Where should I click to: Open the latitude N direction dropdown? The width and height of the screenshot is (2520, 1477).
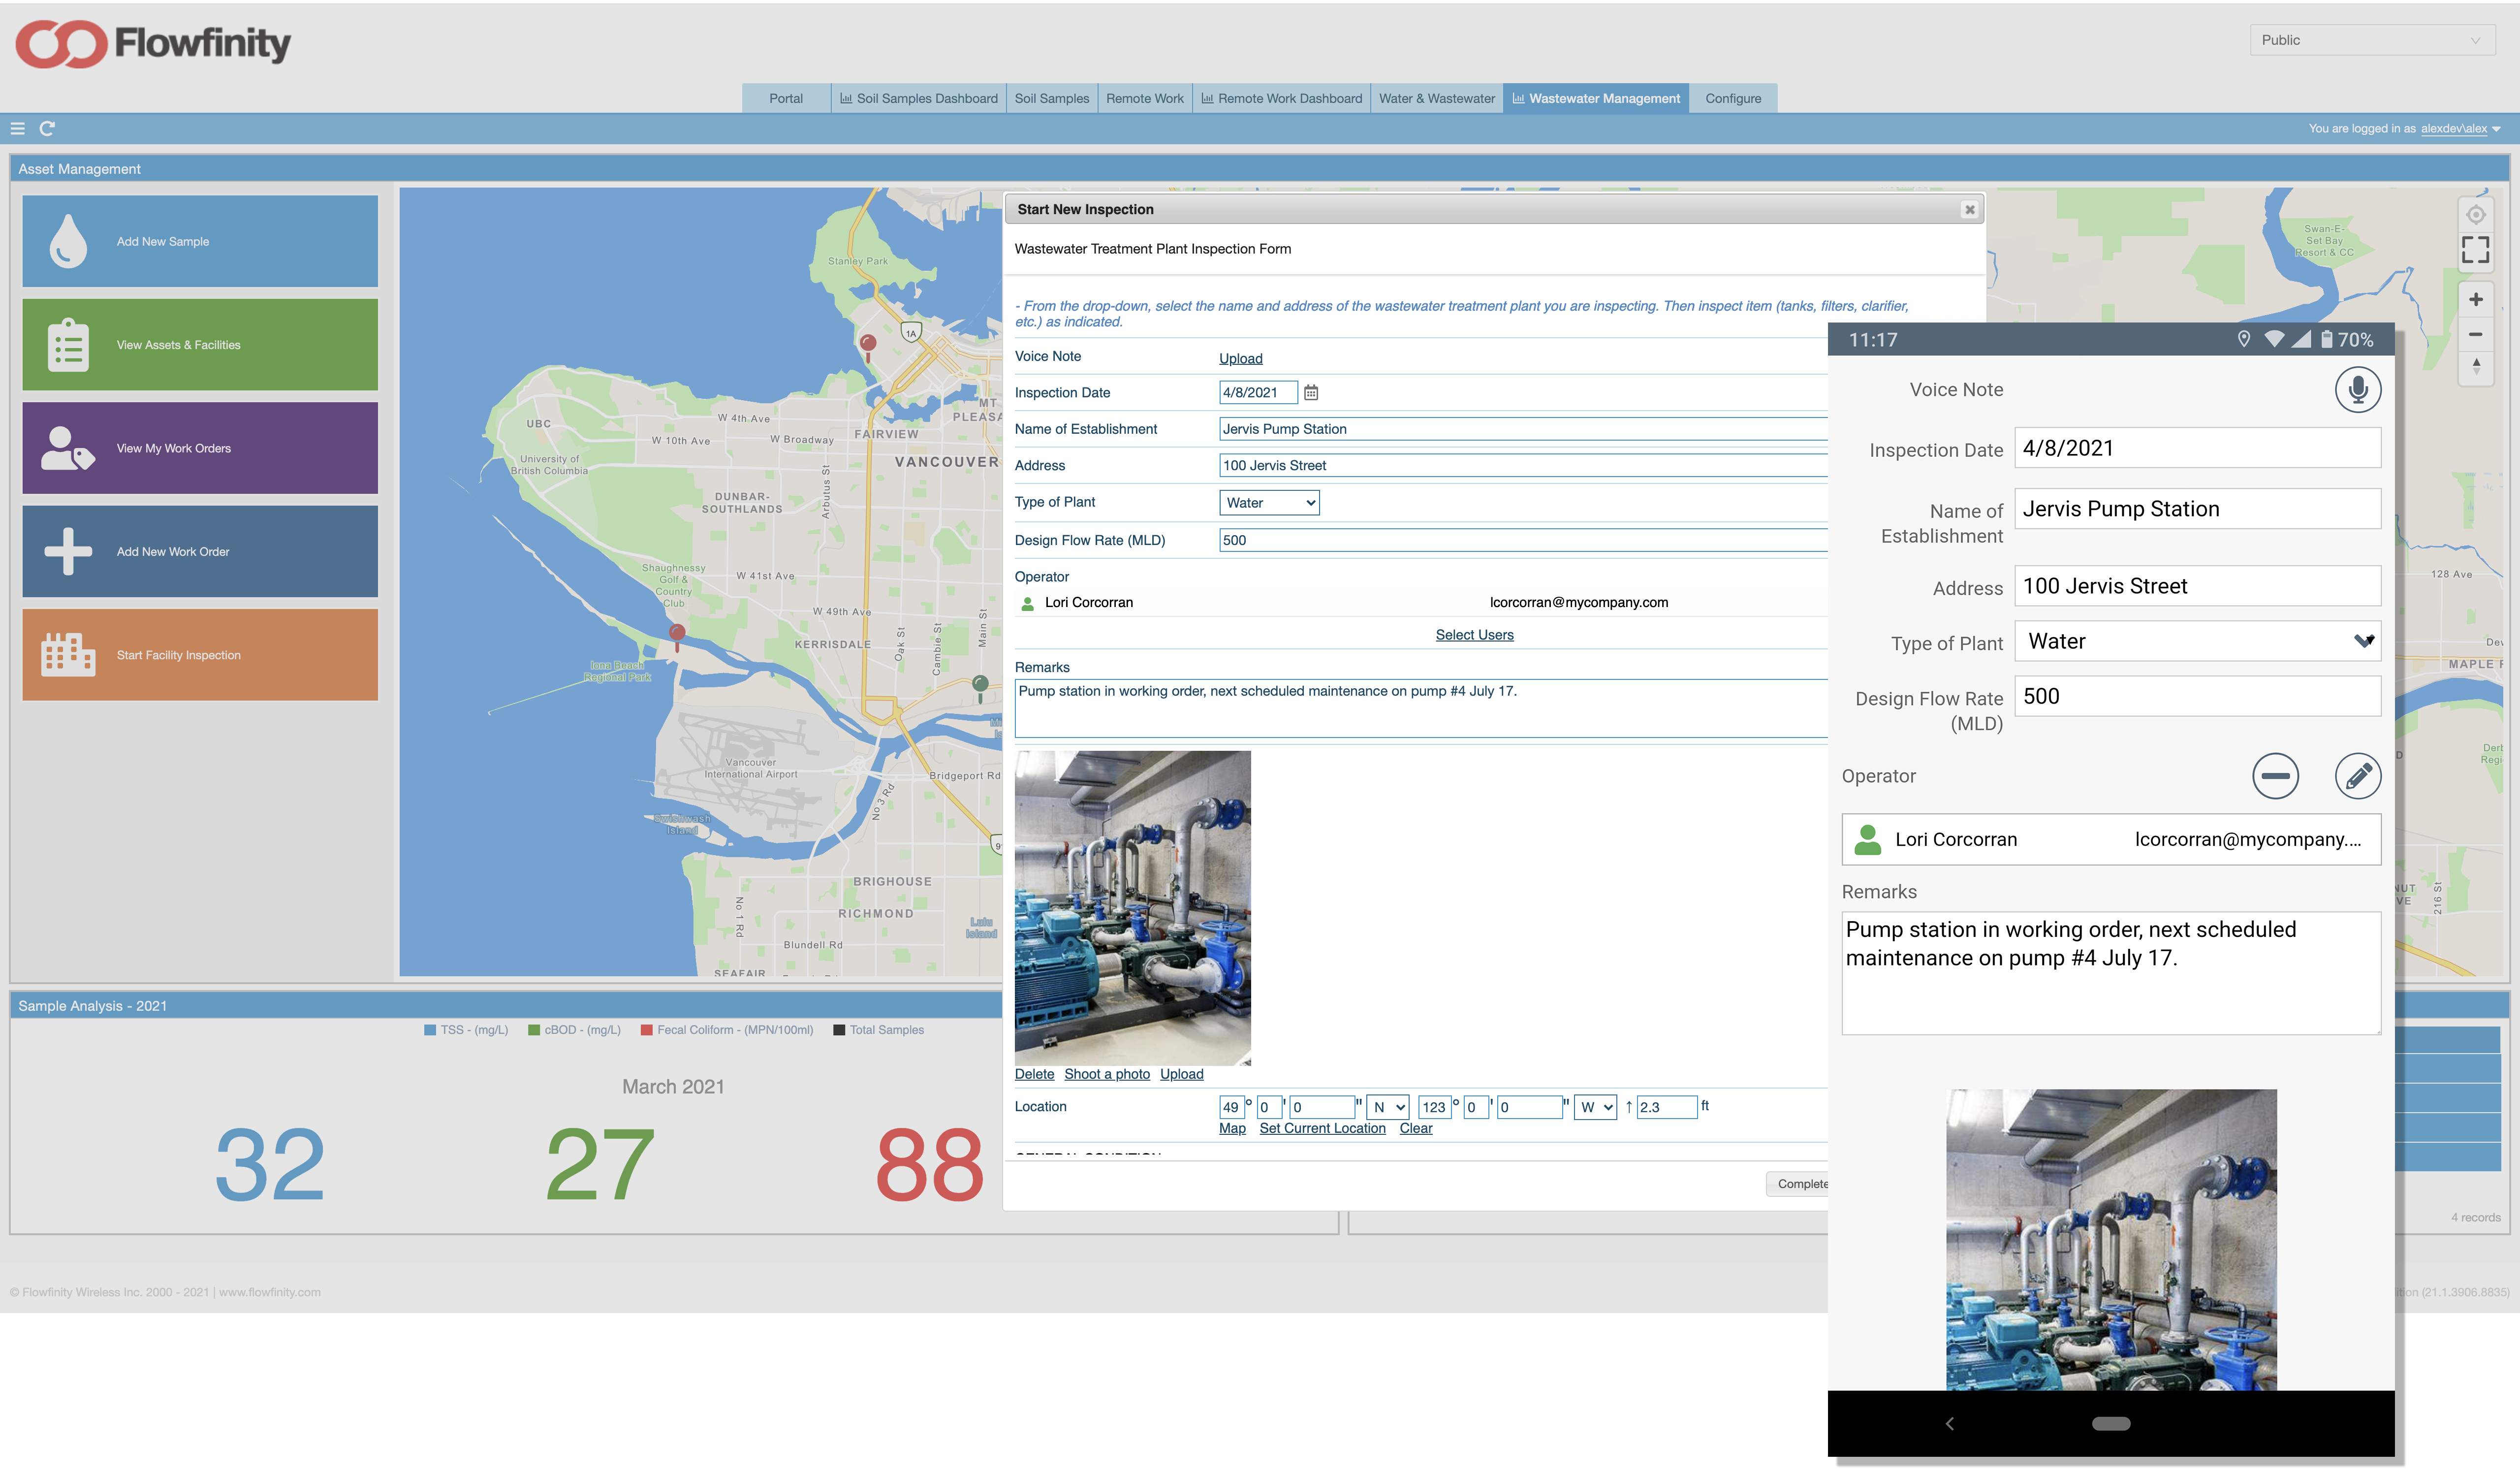pyautogui.click(x=1388, y=1107)
